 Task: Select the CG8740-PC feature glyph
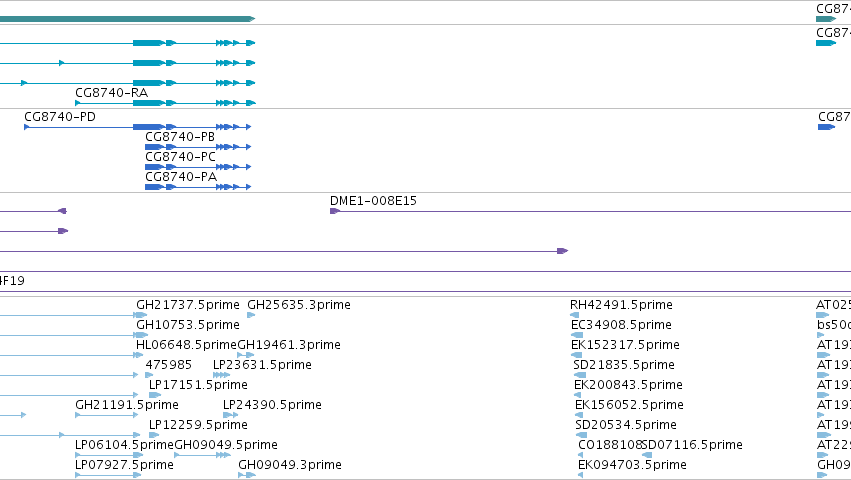[x=198, y=167]
